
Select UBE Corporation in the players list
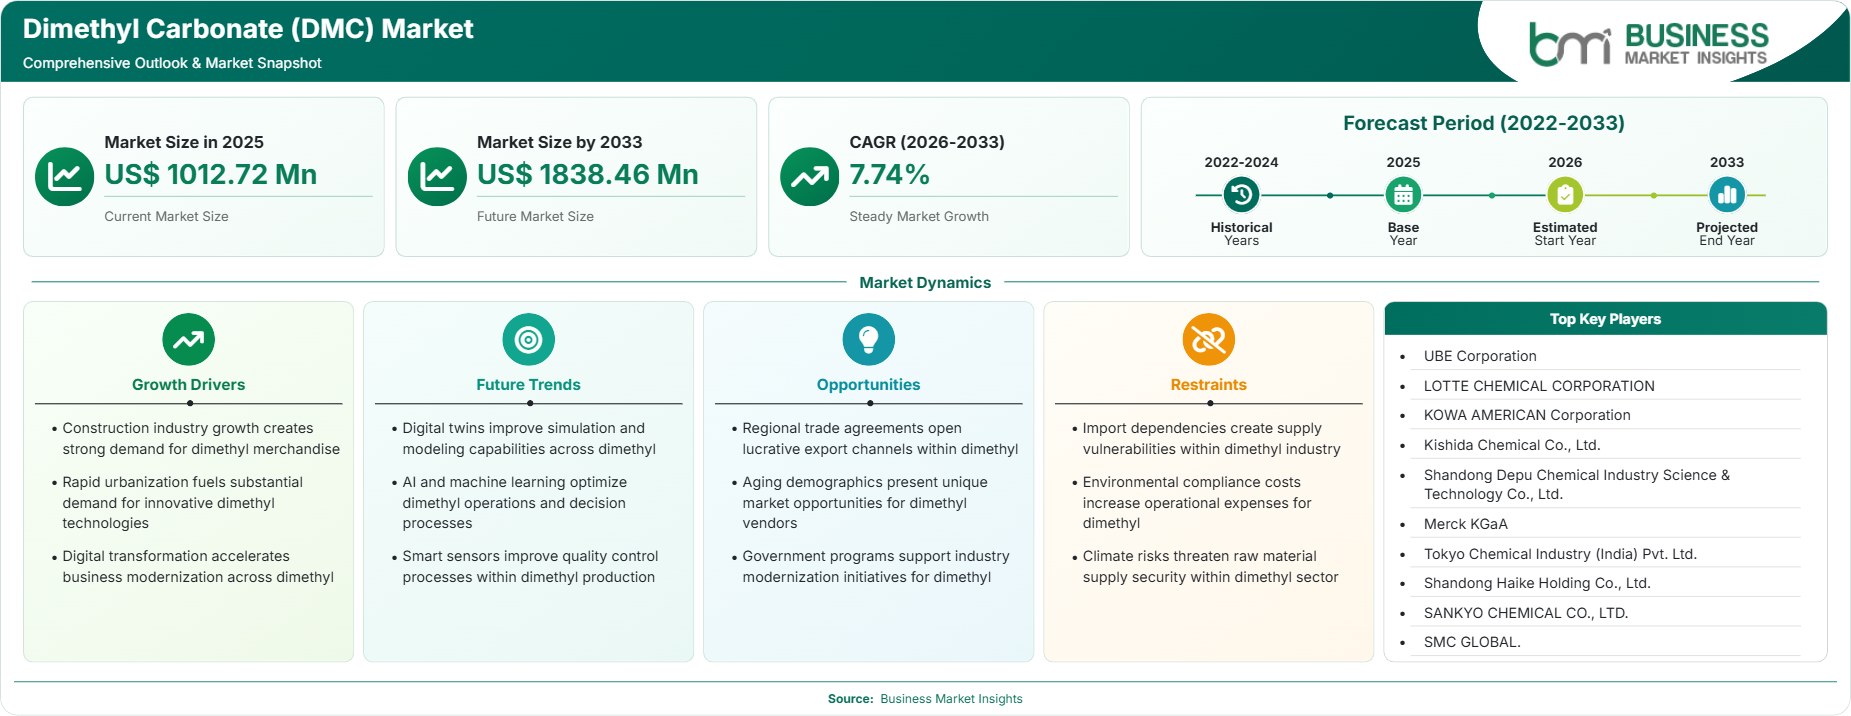[x=1480, y=356]
